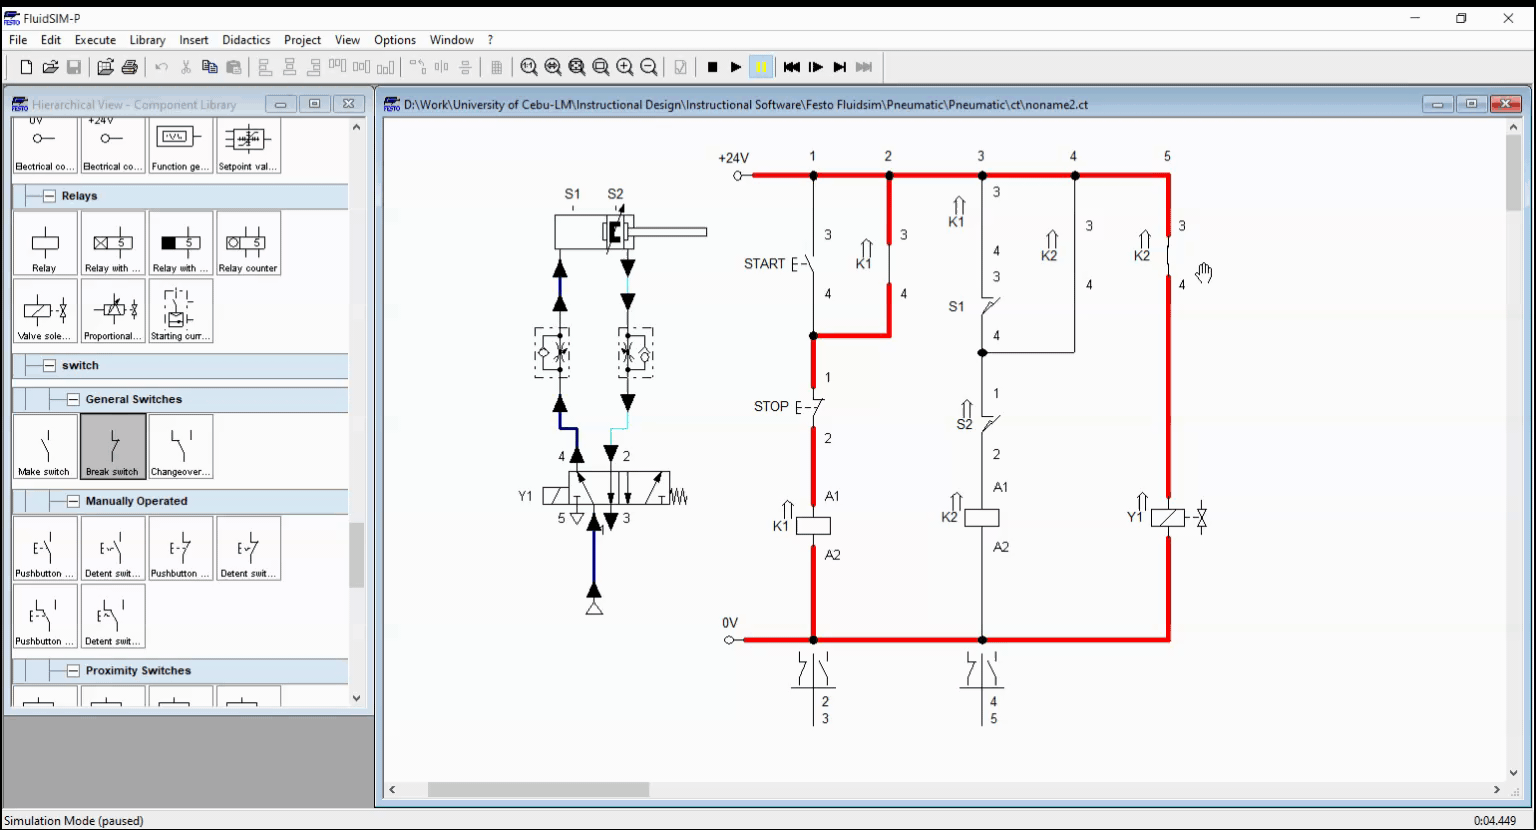
Task: Collapse the Proximity Switches subgroup
Action: click(x=73, y=671)
